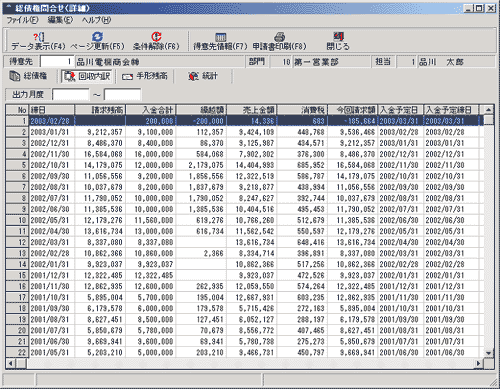This screenshot has width=500, height=389.
Task: Click the horizontal scrollbar left arrow
Action: coord(11,363)
